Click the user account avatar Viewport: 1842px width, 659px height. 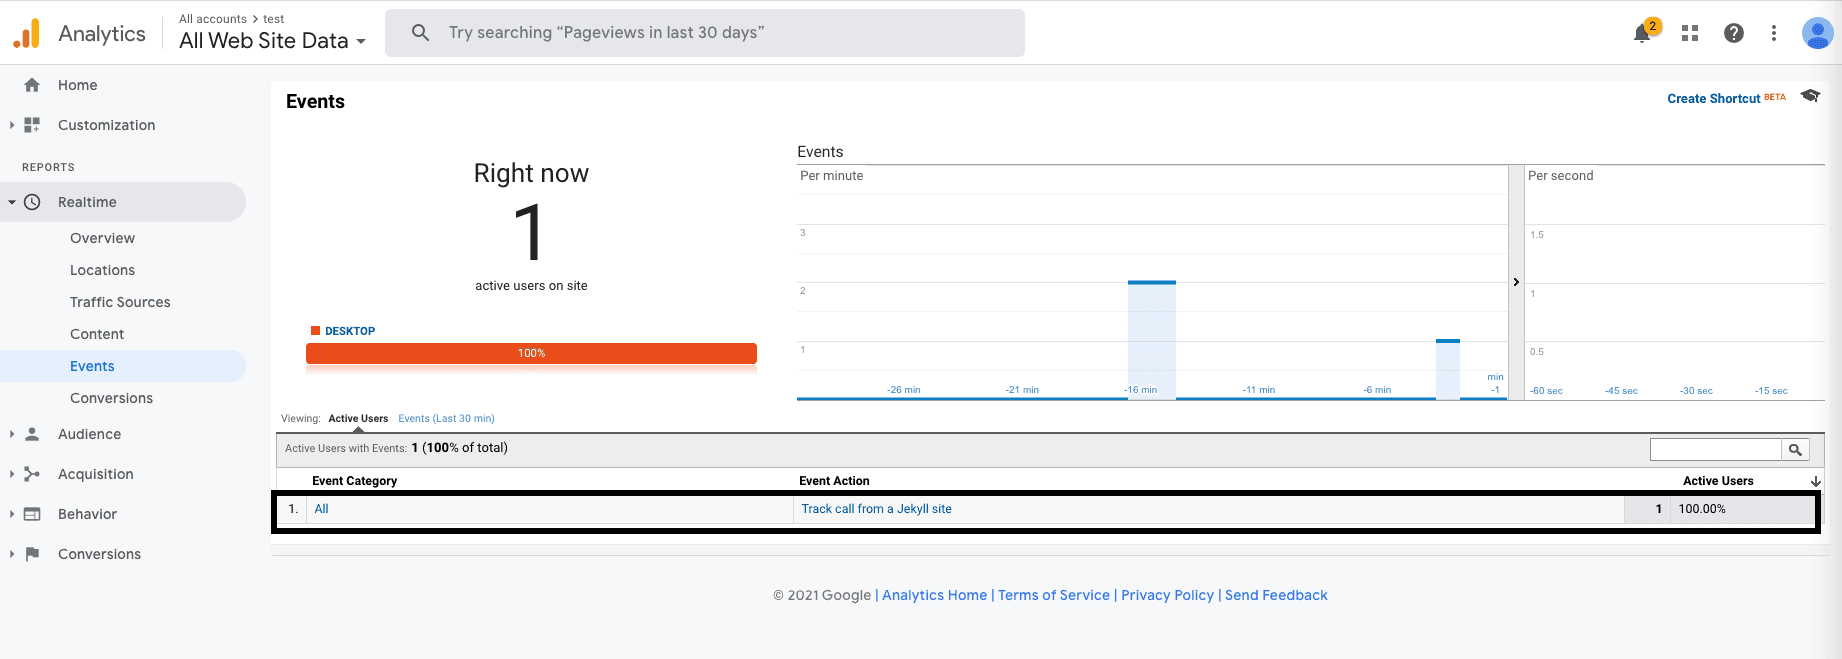pos(1816,33)
